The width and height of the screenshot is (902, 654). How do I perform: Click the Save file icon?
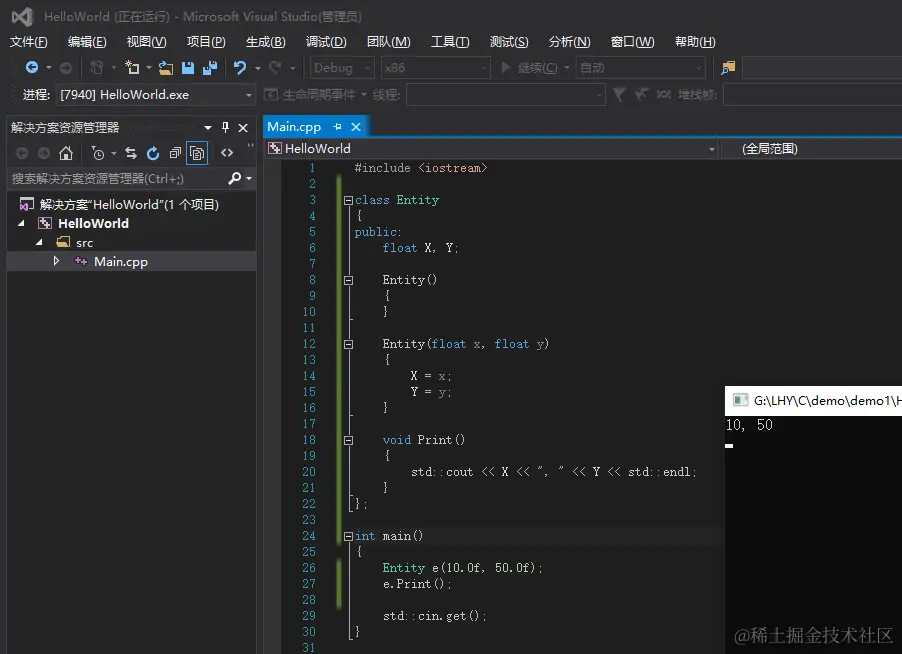[188, 67]
